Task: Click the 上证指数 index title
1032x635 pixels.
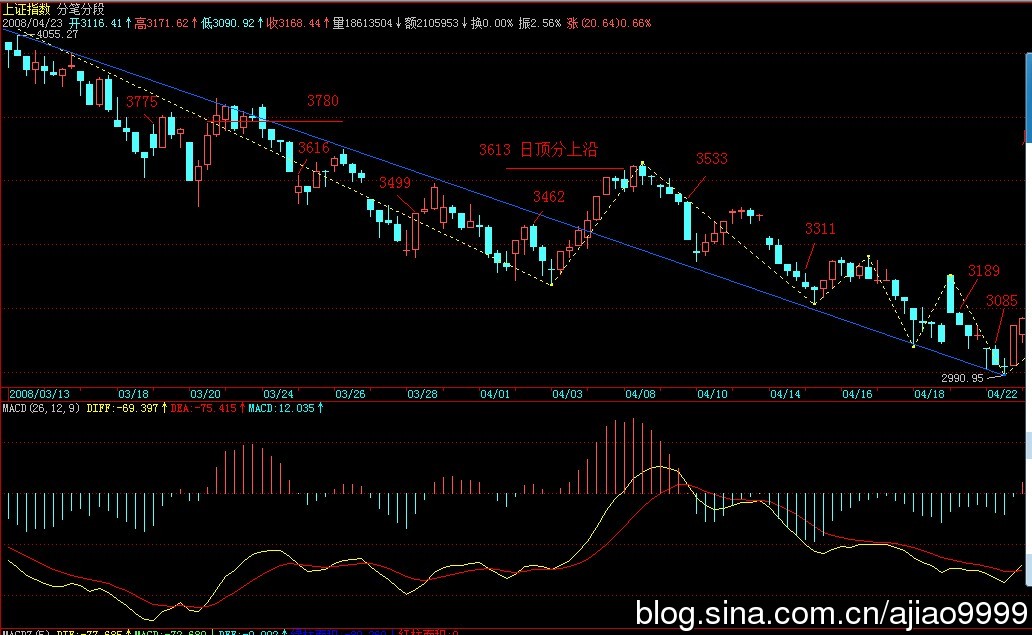Action: (26, 8)
